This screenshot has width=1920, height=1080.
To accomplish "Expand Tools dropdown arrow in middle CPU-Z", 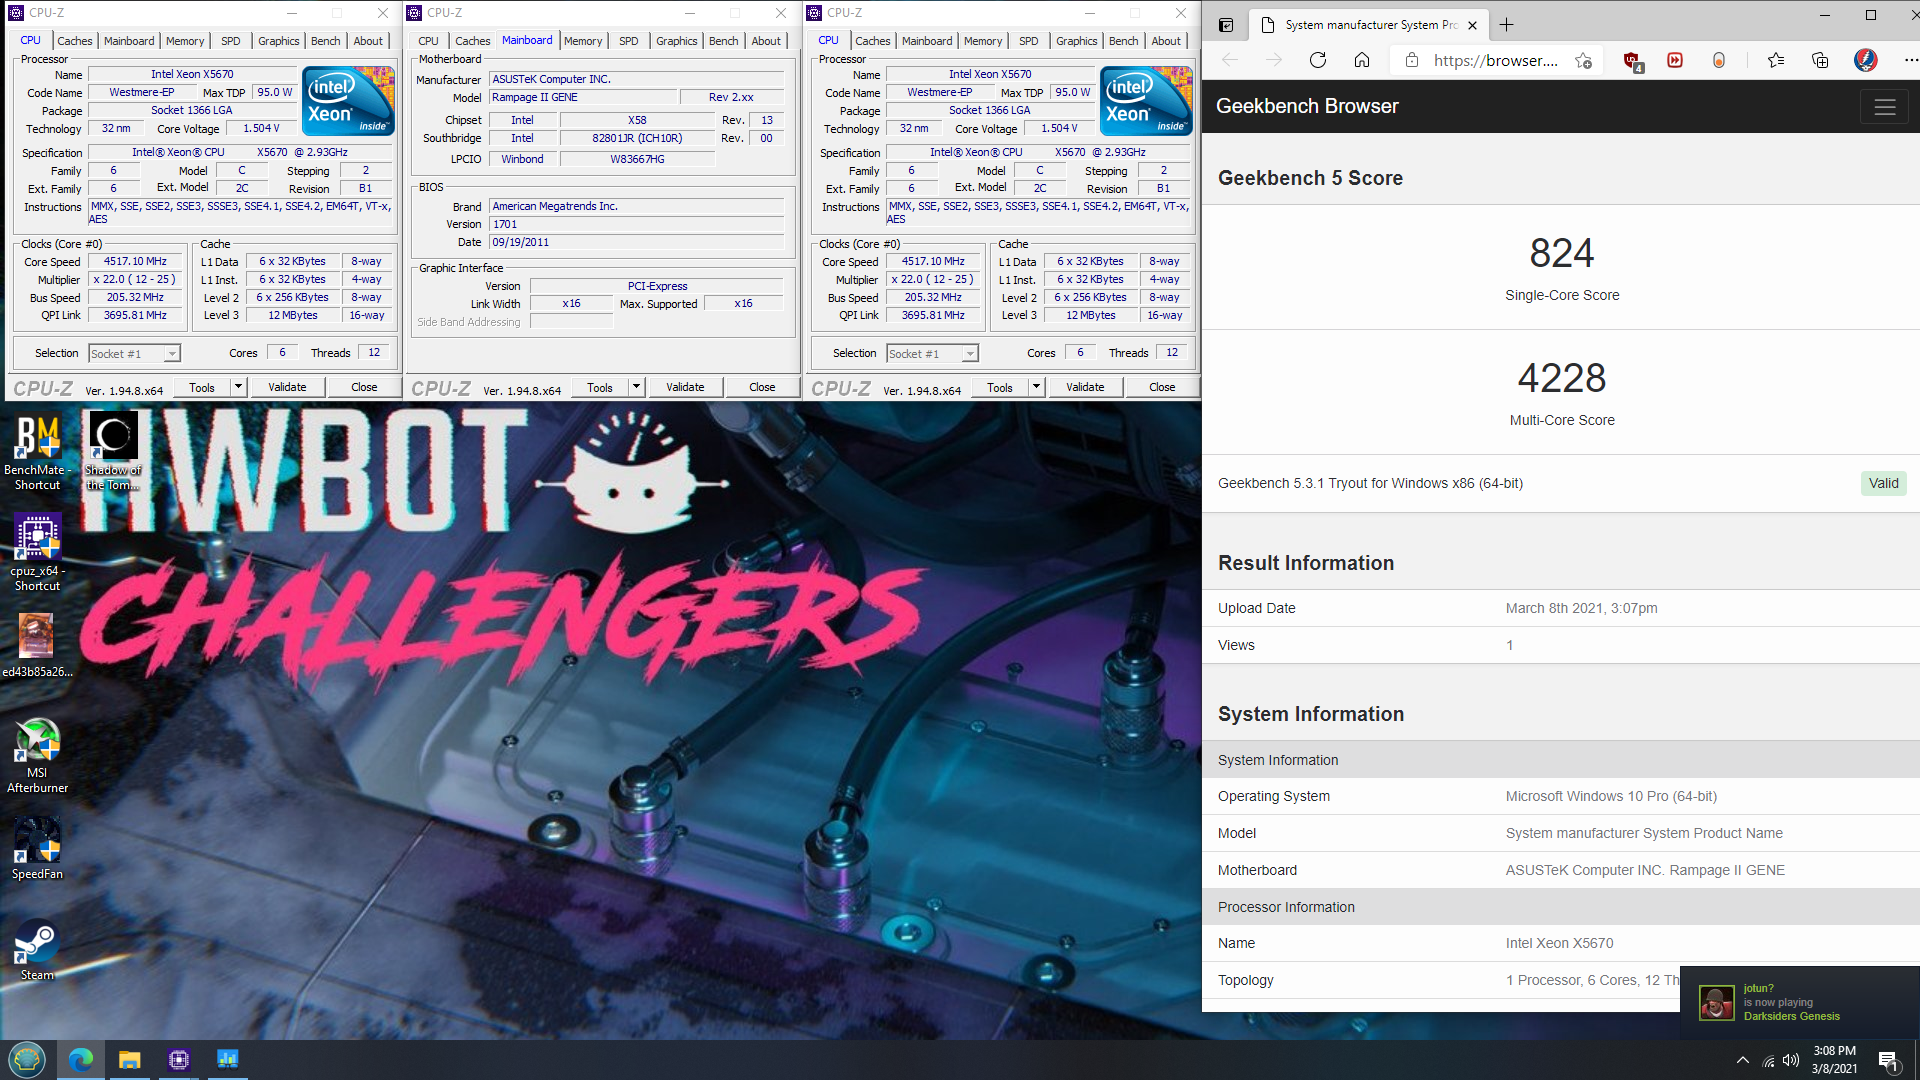I will coord(636,387).
